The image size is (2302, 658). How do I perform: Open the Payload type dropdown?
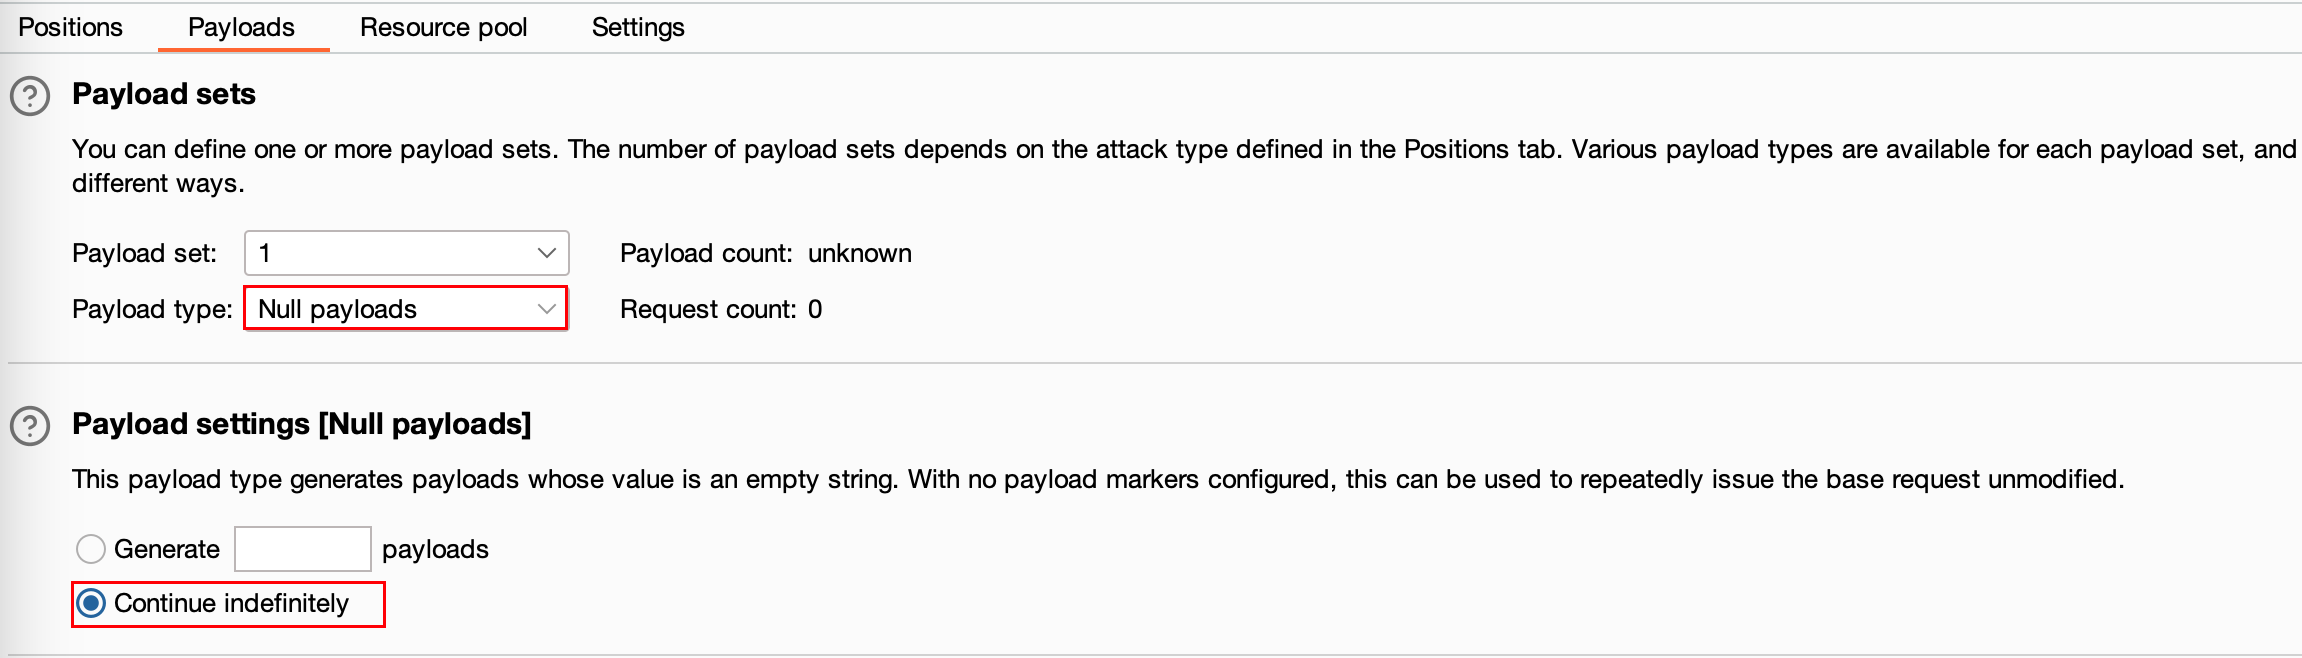(407, 309)
